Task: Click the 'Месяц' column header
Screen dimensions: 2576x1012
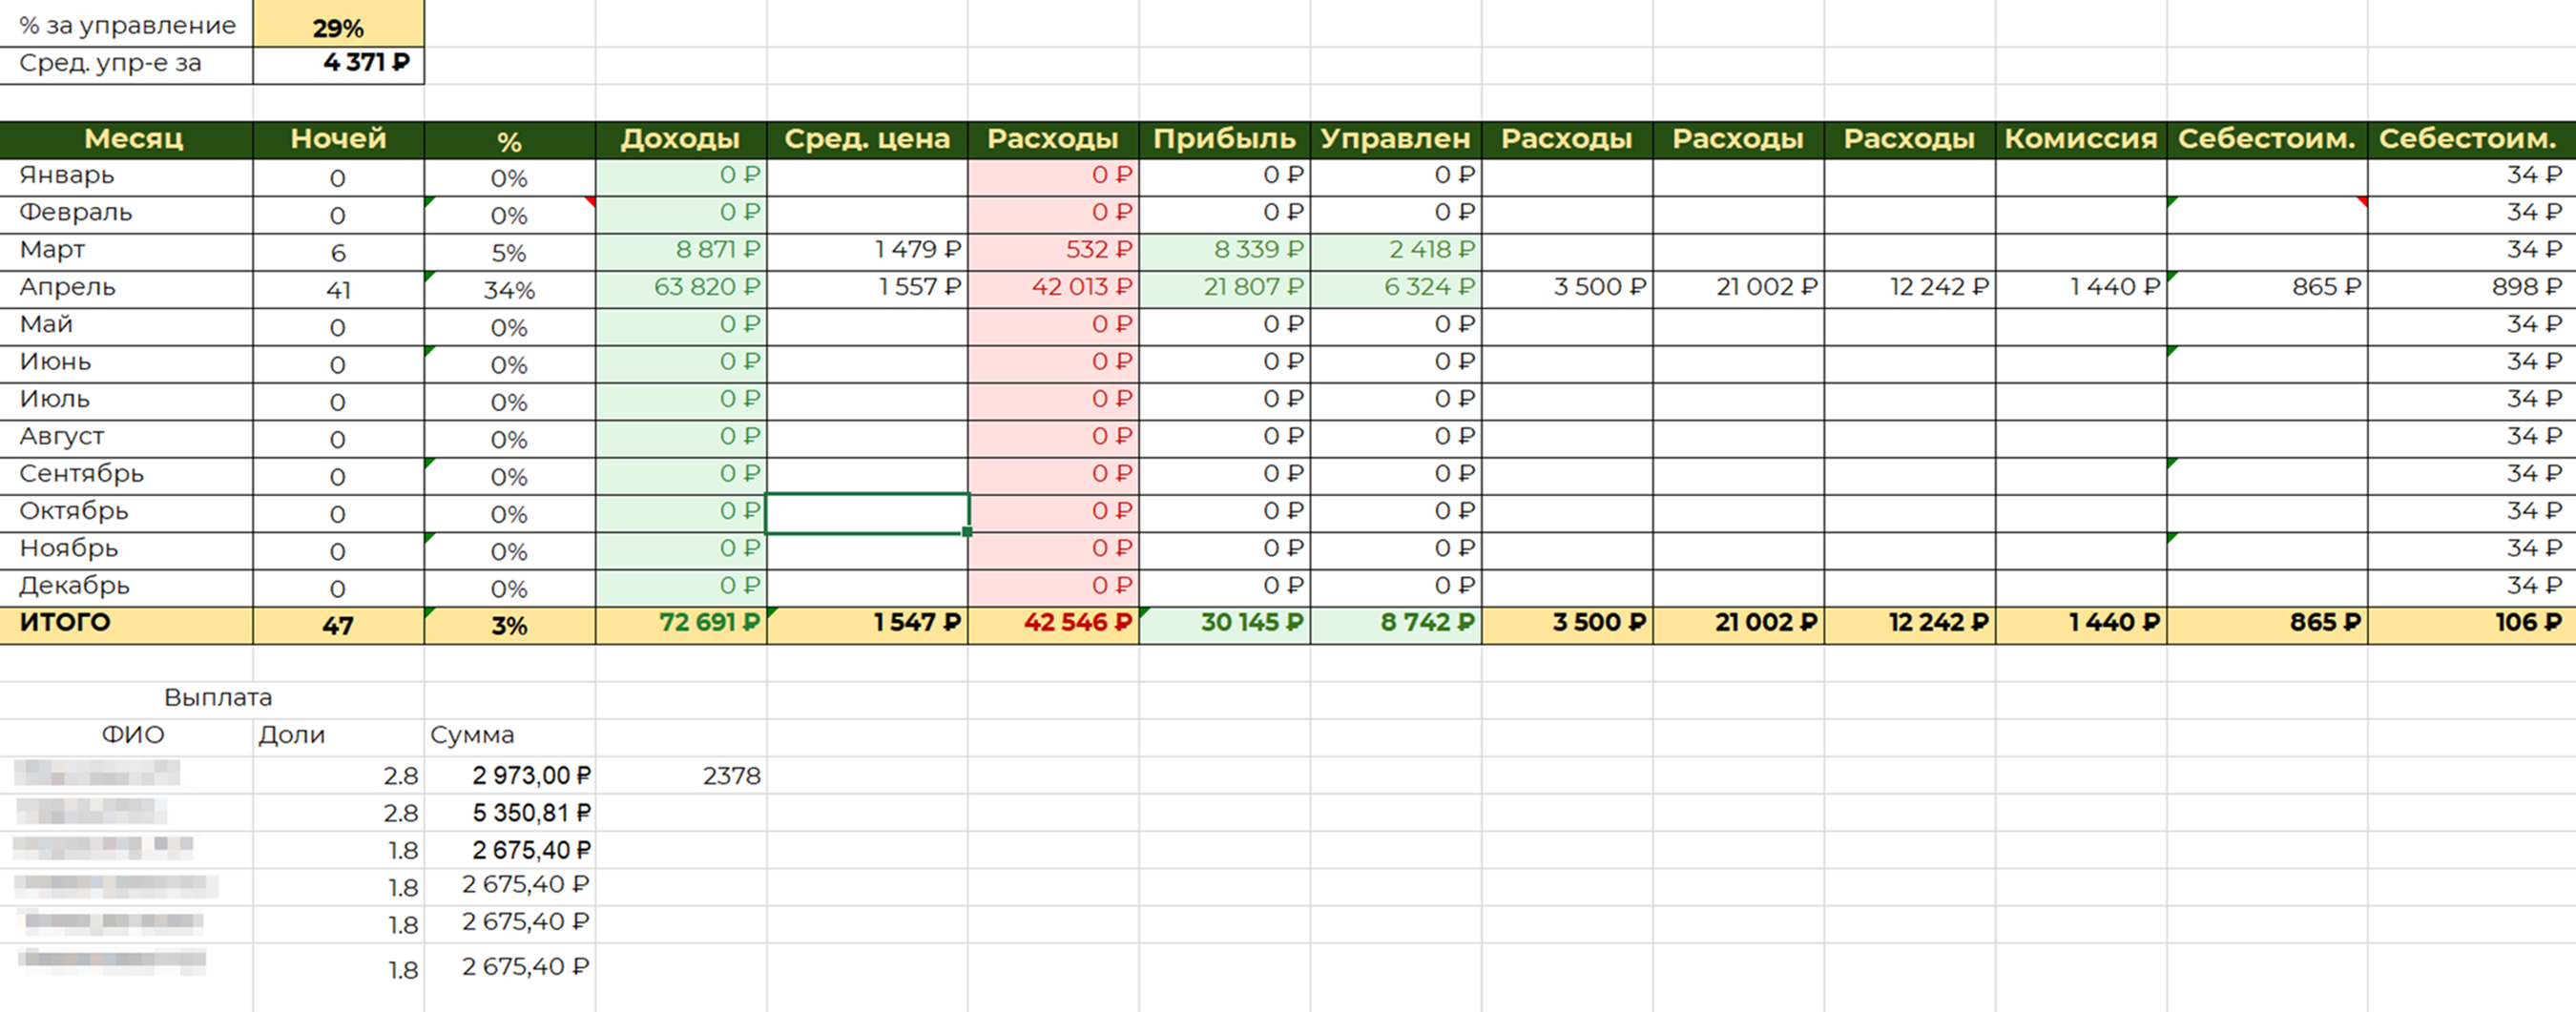Action: 126,140
